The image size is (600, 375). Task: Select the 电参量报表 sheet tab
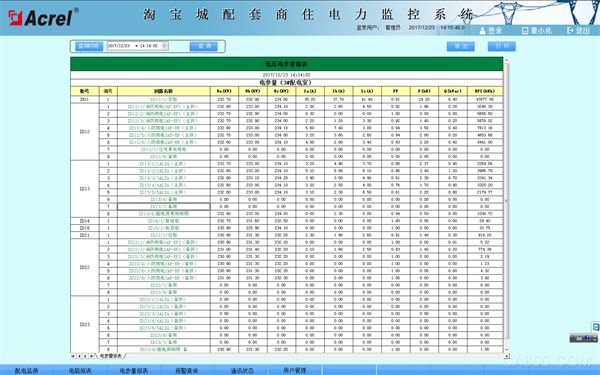(110, 356)
